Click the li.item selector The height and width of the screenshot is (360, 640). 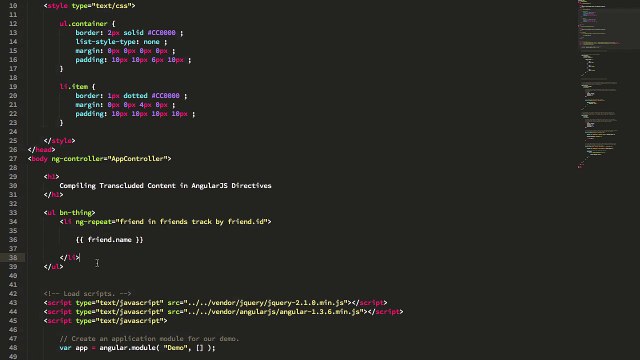[x=73, y=87]
